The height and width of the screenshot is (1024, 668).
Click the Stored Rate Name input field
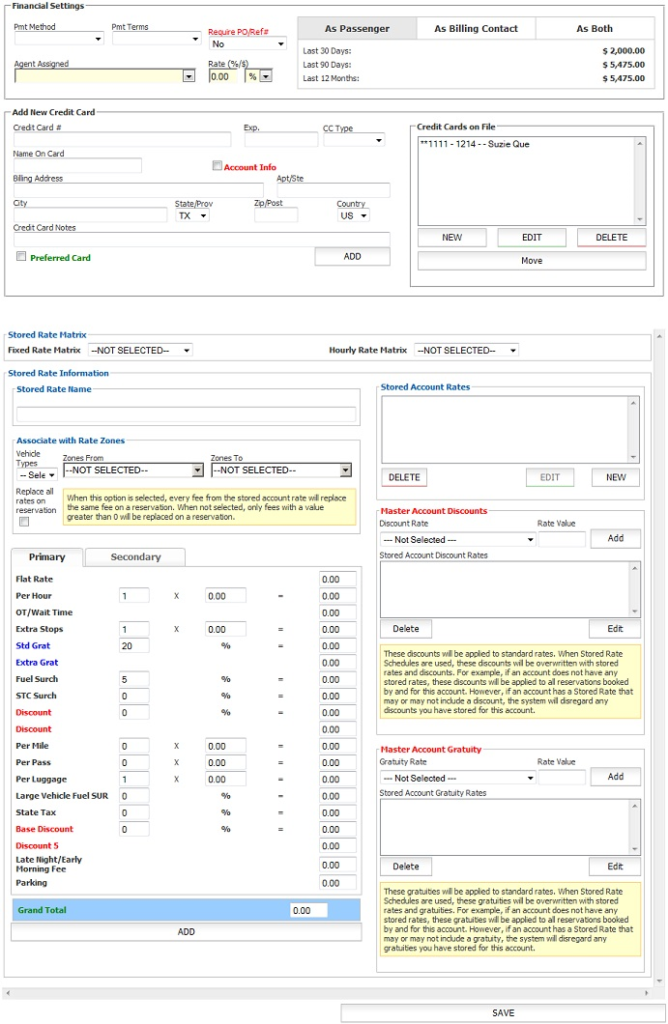tap(186, 414)
